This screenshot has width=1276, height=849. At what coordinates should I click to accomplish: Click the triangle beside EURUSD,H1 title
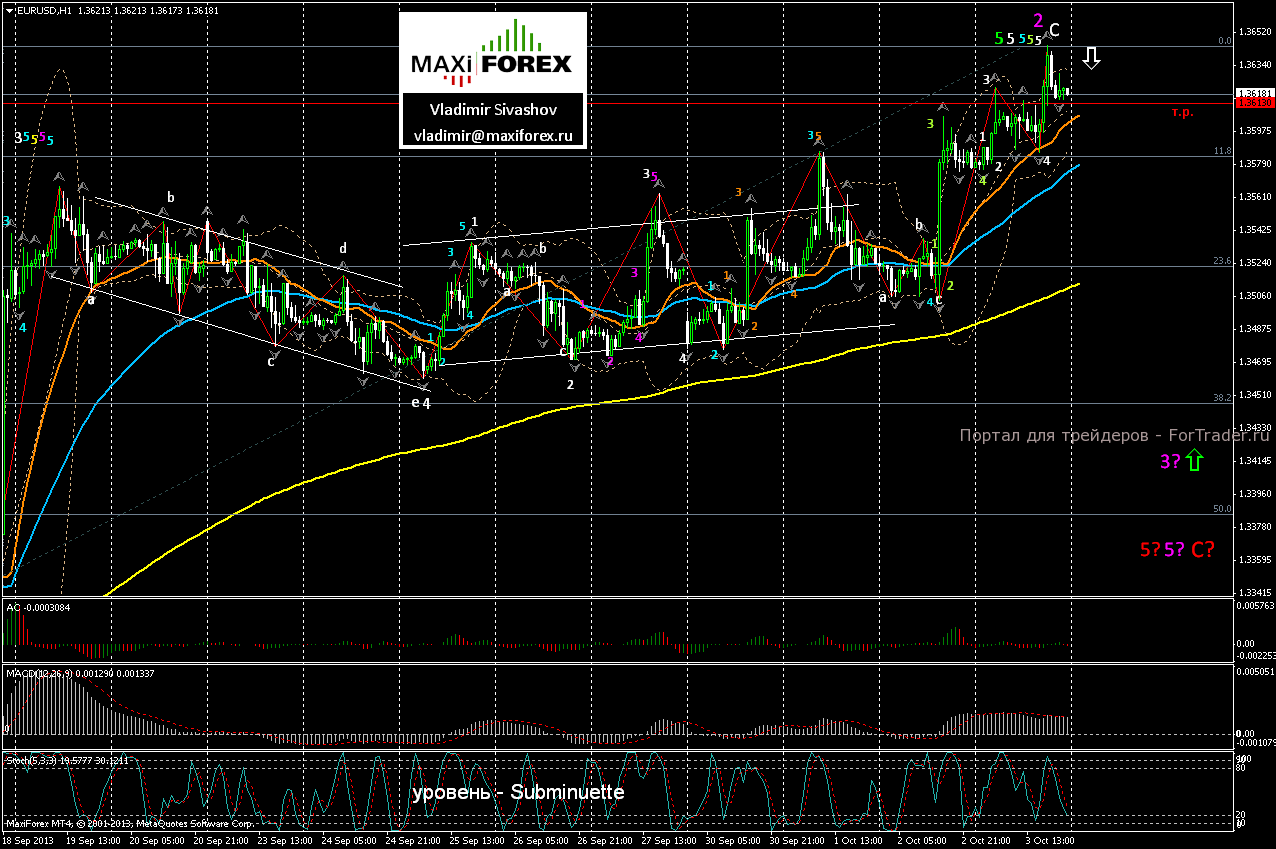tap(9, 10)
